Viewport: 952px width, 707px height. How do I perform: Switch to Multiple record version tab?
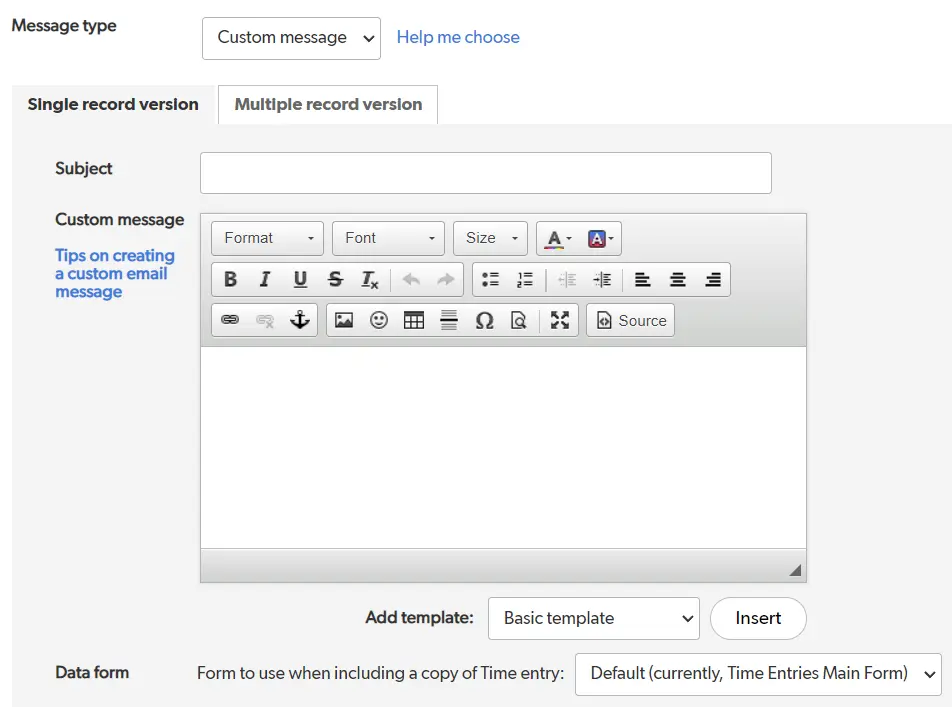[327, 104]
